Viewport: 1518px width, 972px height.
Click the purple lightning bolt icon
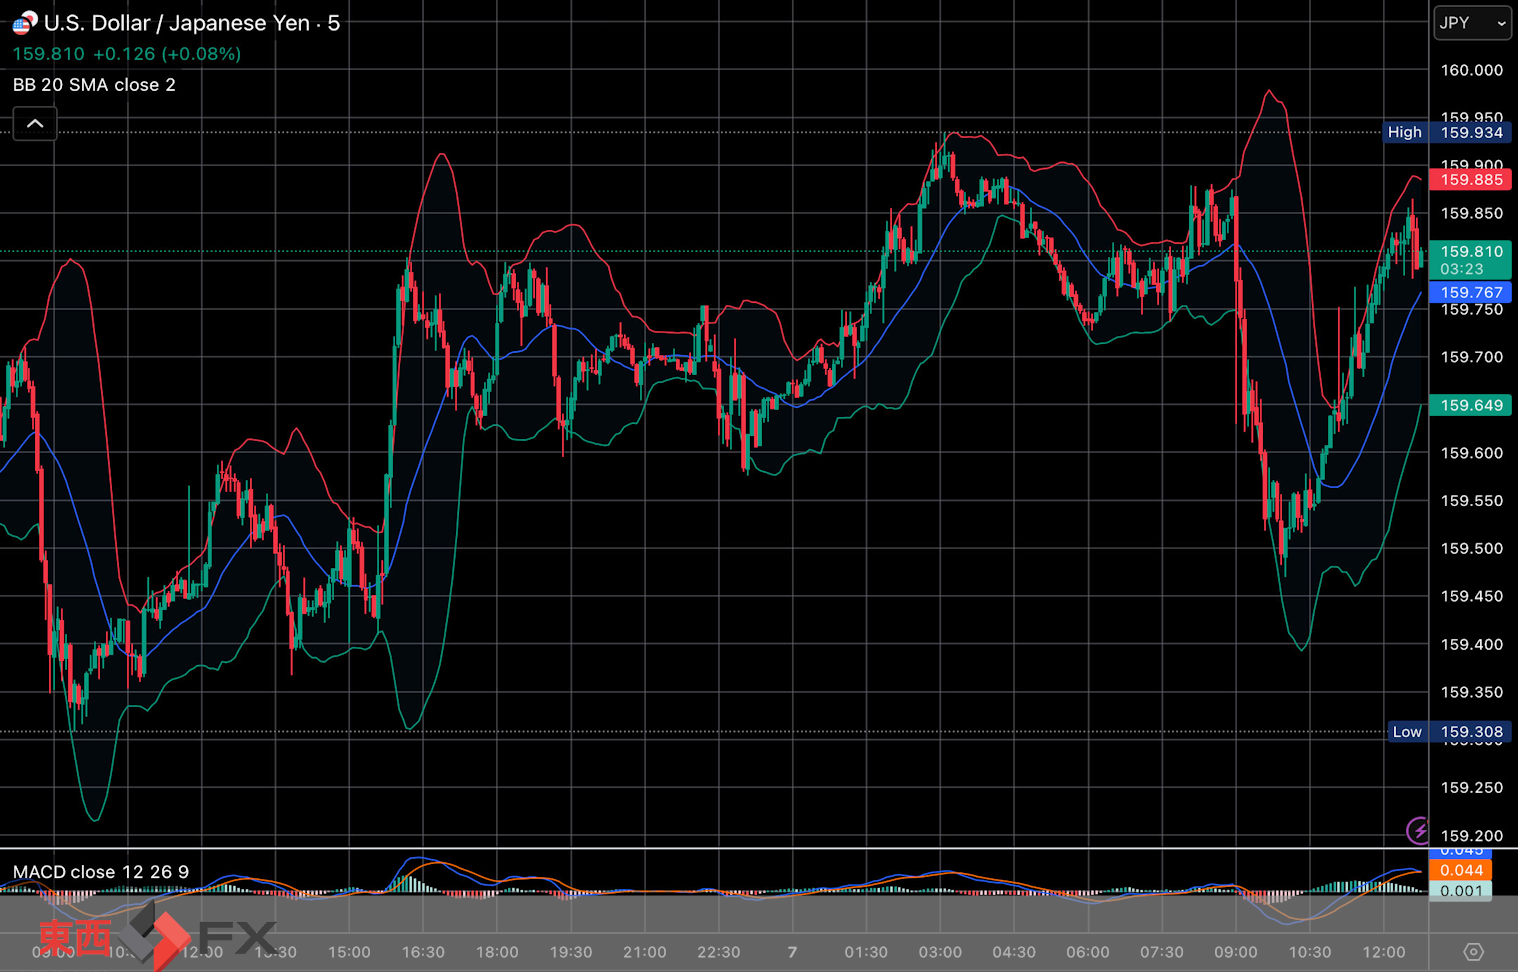click(1418, 830)
